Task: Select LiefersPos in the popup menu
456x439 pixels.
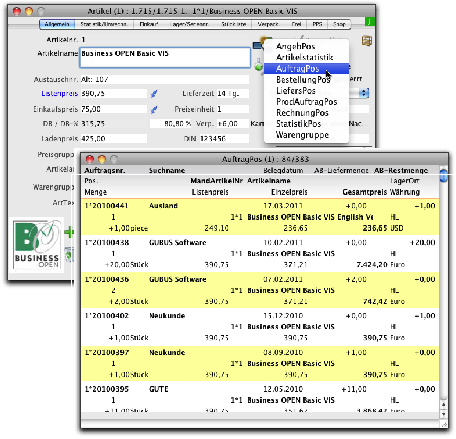Action: [306, 91]
